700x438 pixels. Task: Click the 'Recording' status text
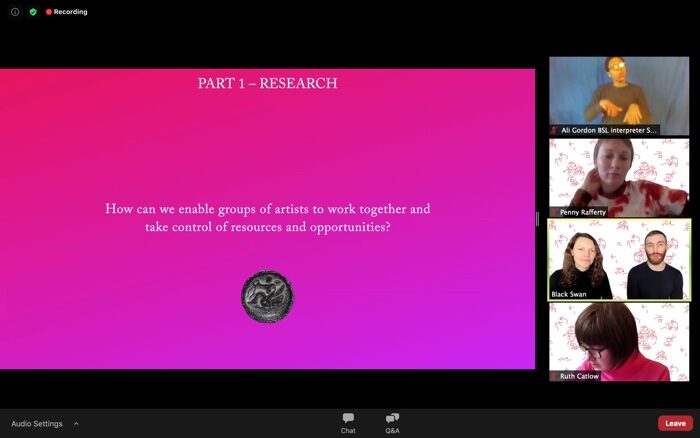71,12
